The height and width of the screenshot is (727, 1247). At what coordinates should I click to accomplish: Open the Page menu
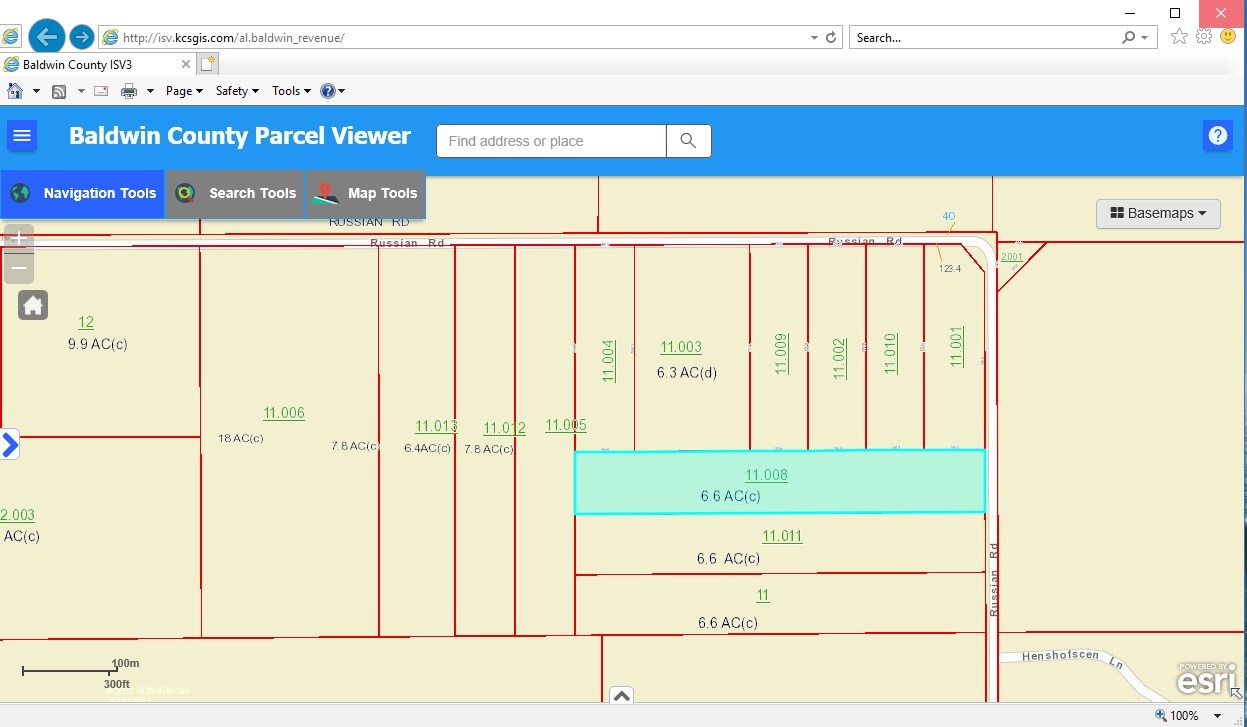(184, 91)
